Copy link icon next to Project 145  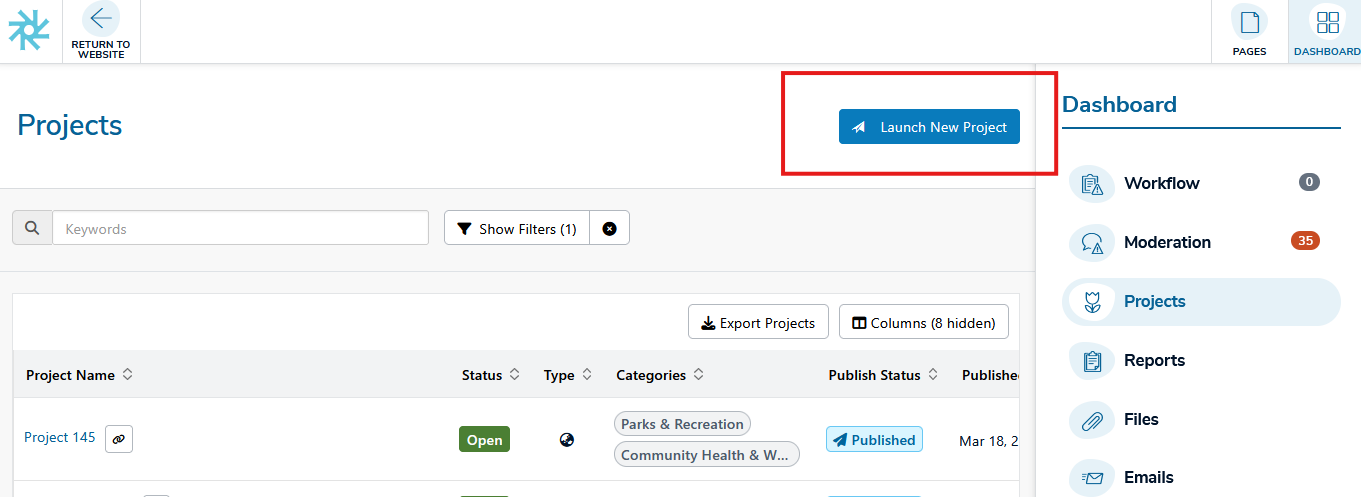click(119, 439)
